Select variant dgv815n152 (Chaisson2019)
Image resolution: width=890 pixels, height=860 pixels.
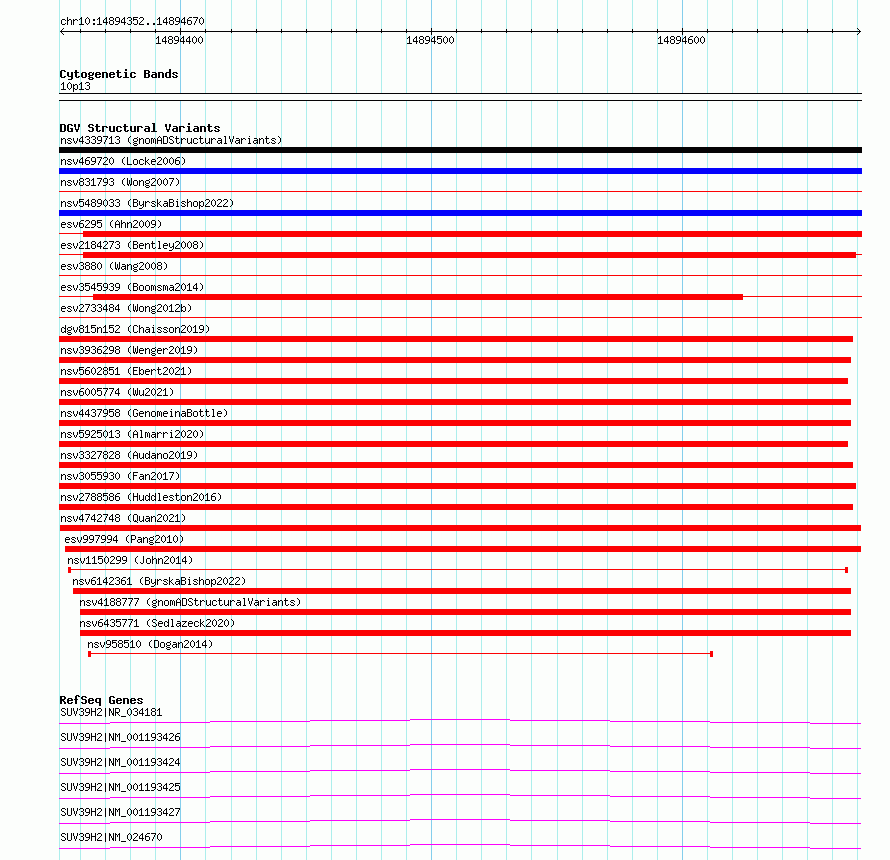click(135, 329)
